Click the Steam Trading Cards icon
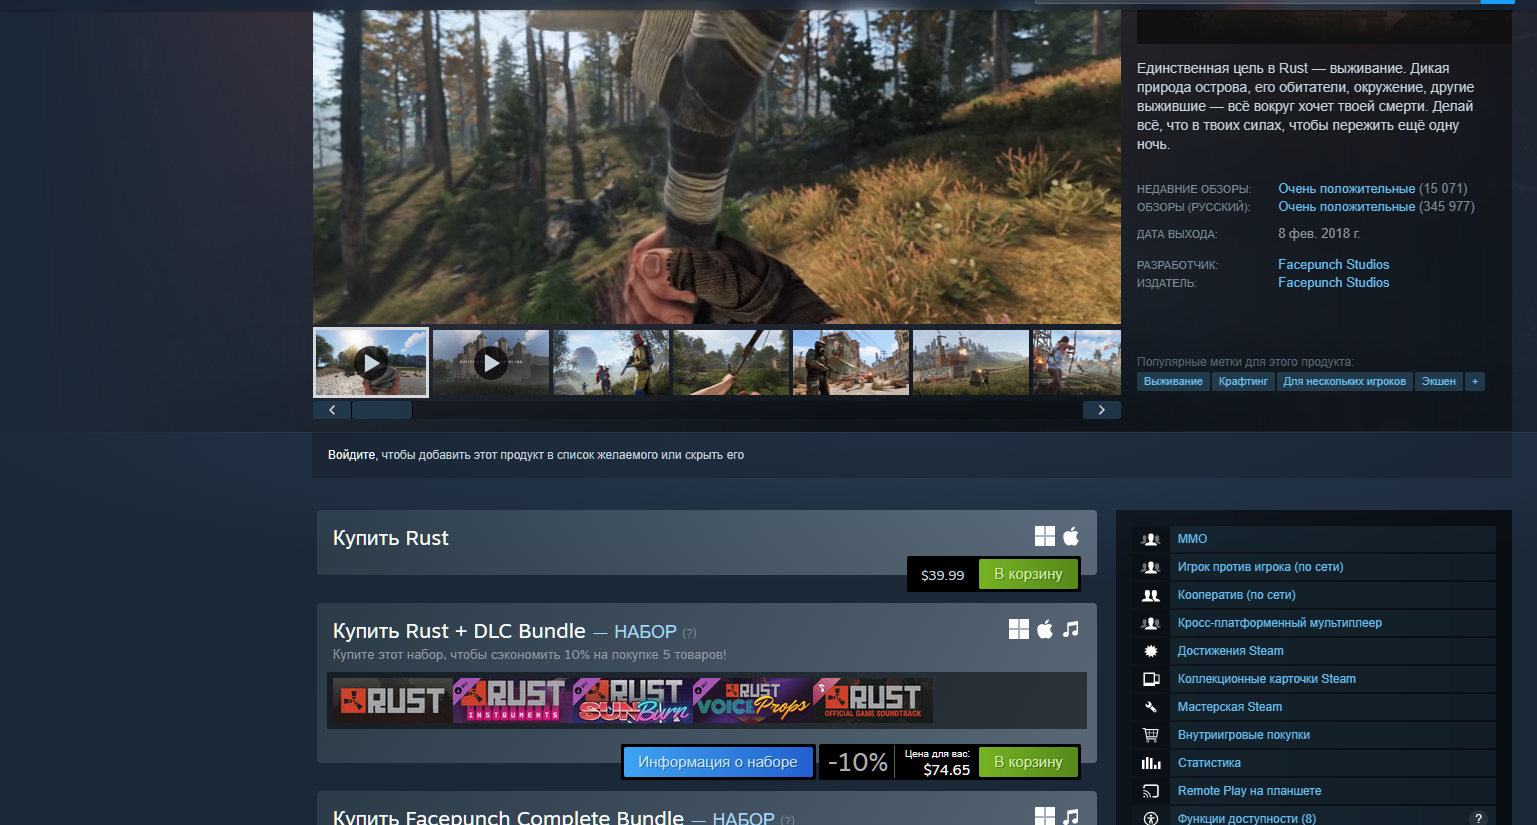 [x=1151, y=679]
